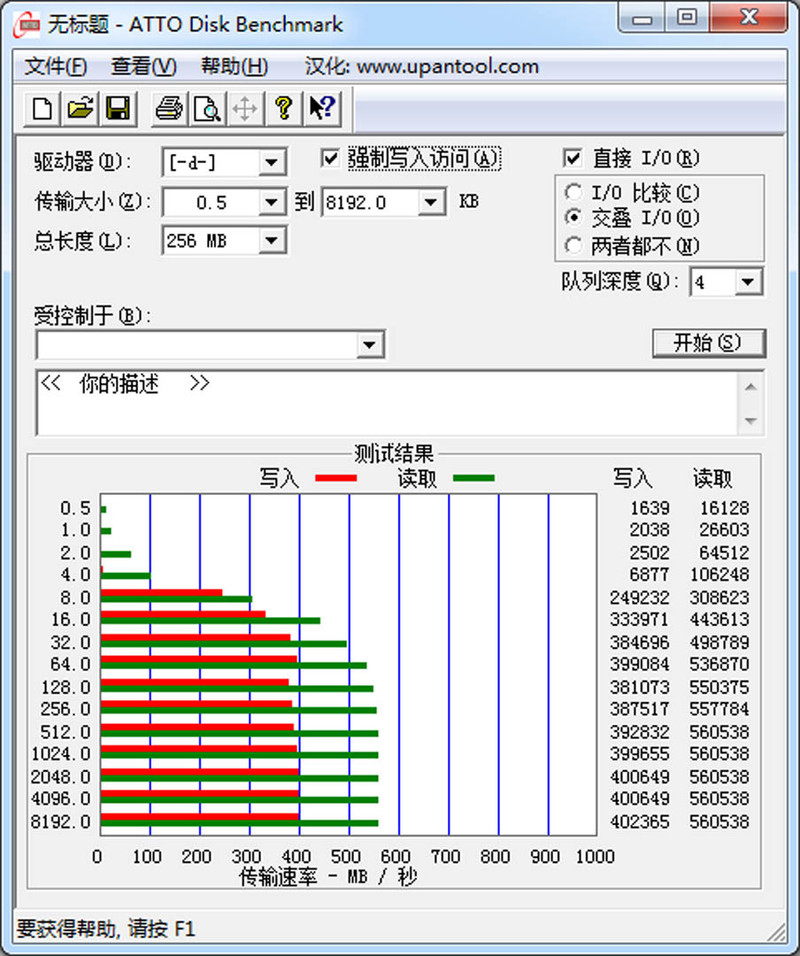Open the 驱动器 drive selection dropdown
Image resolution: width=800 pixels, height=956 pixels.
coord(272,161)
